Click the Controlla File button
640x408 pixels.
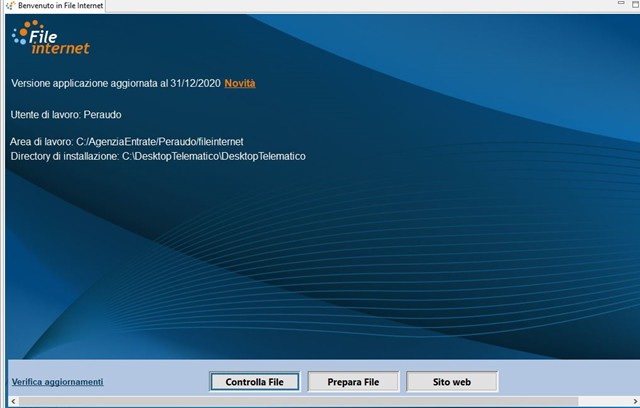point(255,382)
